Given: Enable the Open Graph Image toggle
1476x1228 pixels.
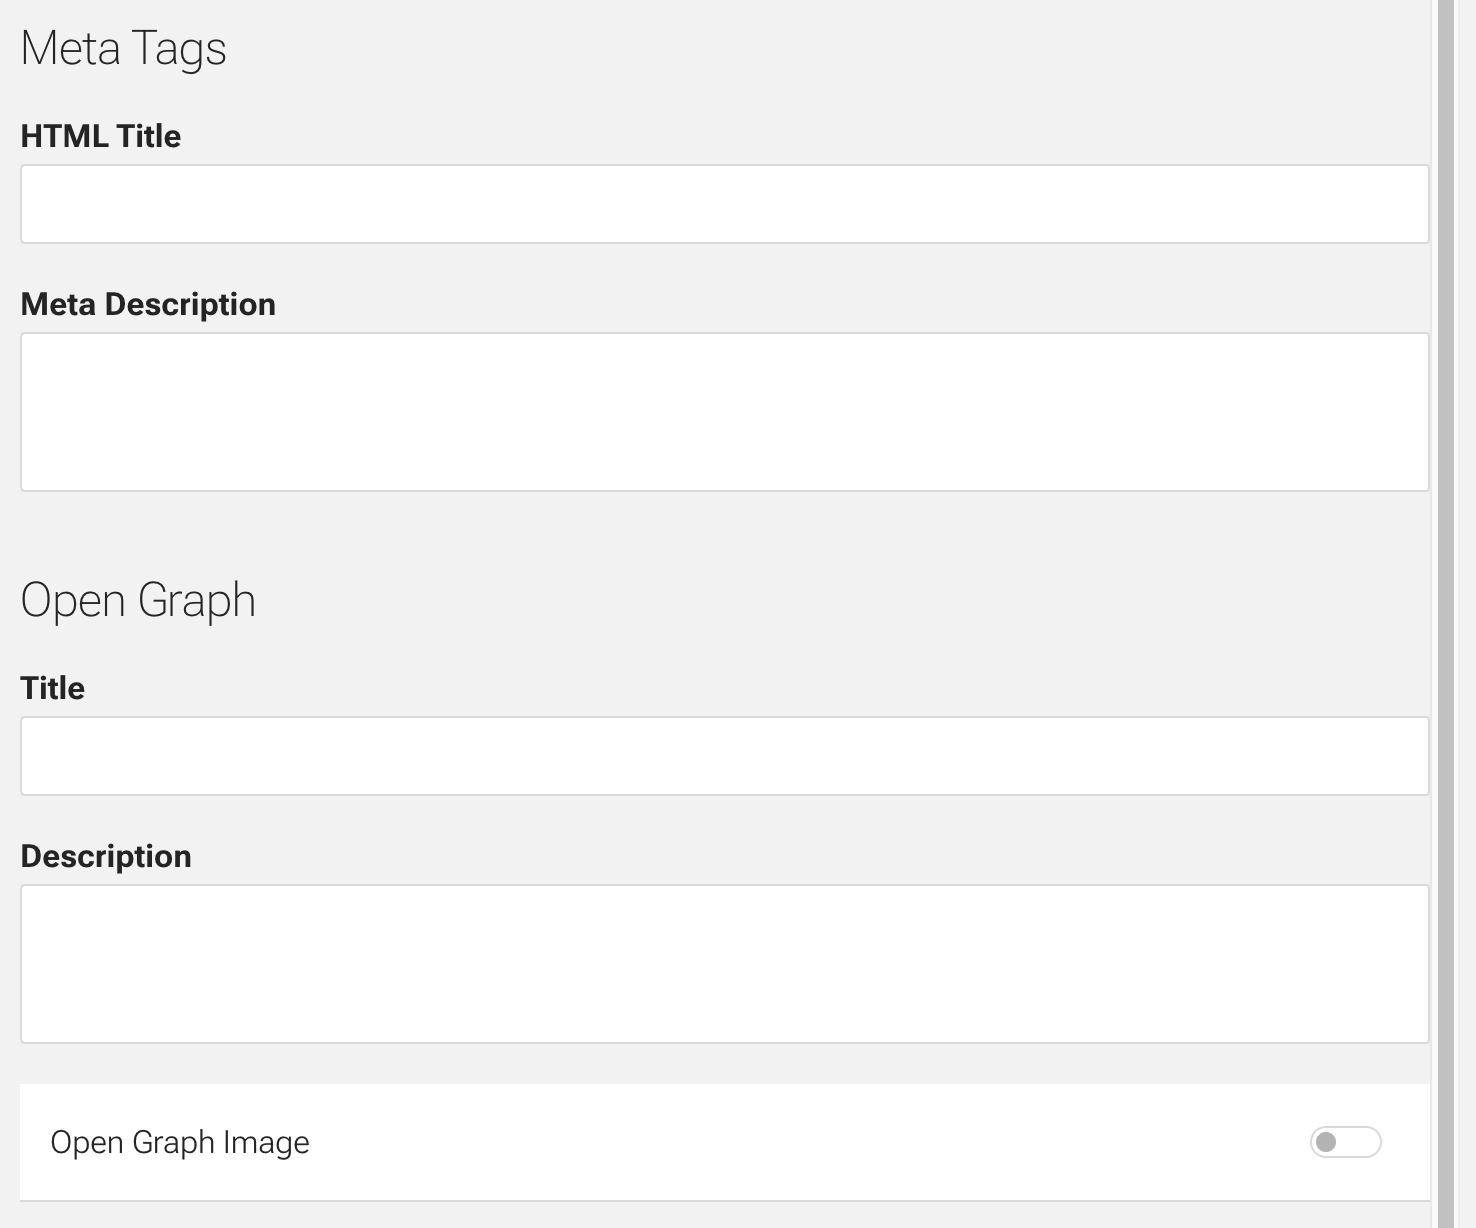Looking at the screenshot, I should click(x=1345, y=1142).
